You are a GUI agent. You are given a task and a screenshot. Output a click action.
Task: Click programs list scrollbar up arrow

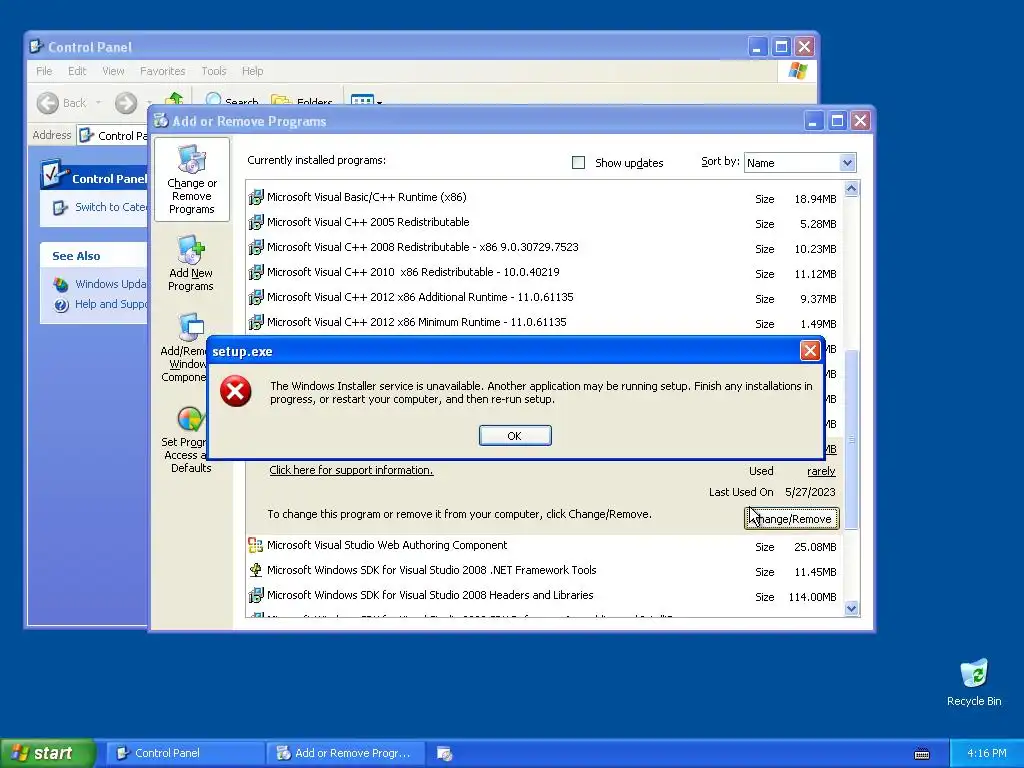click(851, 189)
